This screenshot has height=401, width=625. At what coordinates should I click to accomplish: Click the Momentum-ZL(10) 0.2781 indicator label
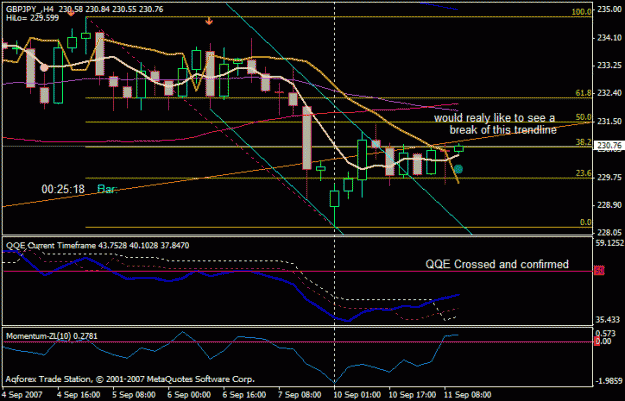click(x=51, y=336)
